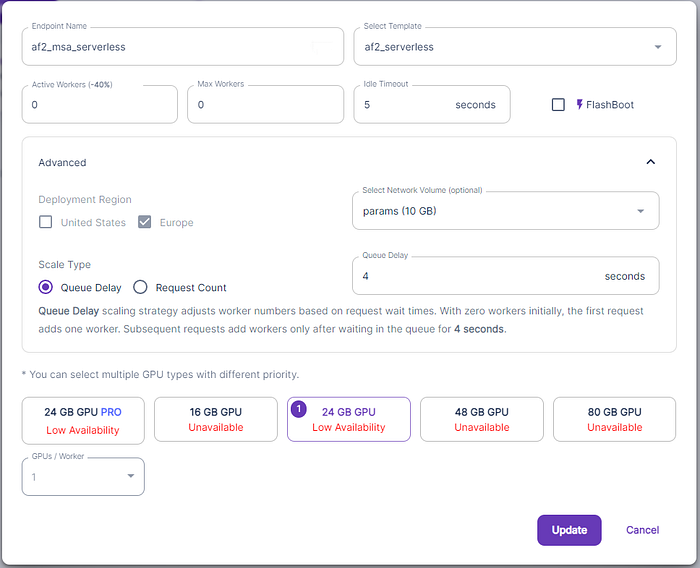Click the Max Workers input field
700x568 pixels.
(x=264, y=105)
